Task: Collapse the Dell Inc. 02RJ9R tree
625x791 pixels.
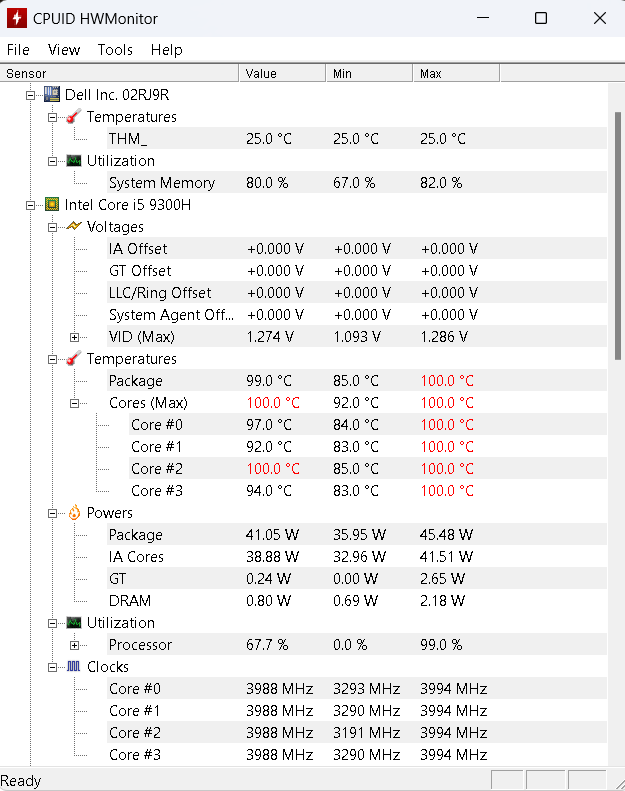Action: [30, 95]
